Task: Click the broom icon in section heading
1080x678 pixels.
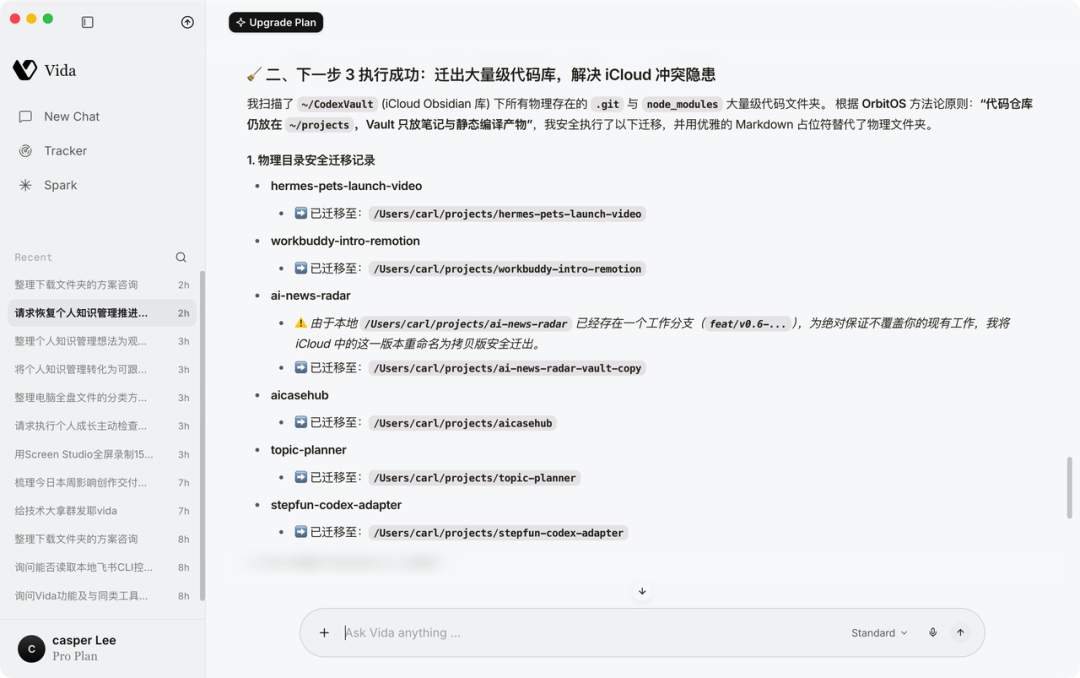Action: pyautogui.click(x=254, y=74)
